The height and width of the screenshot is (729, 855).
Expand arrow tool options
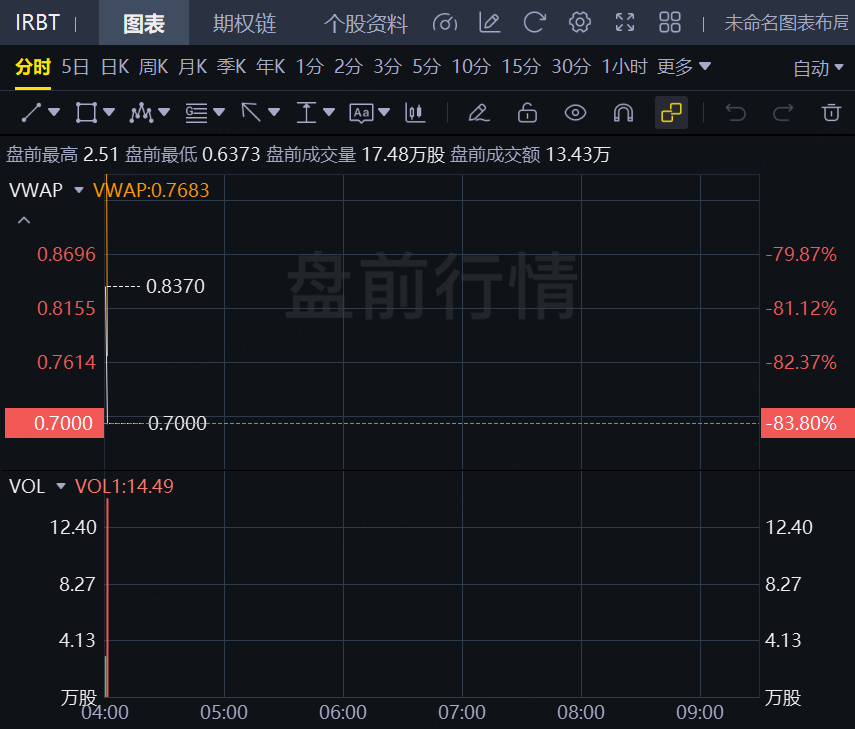(x=274, y=112)
